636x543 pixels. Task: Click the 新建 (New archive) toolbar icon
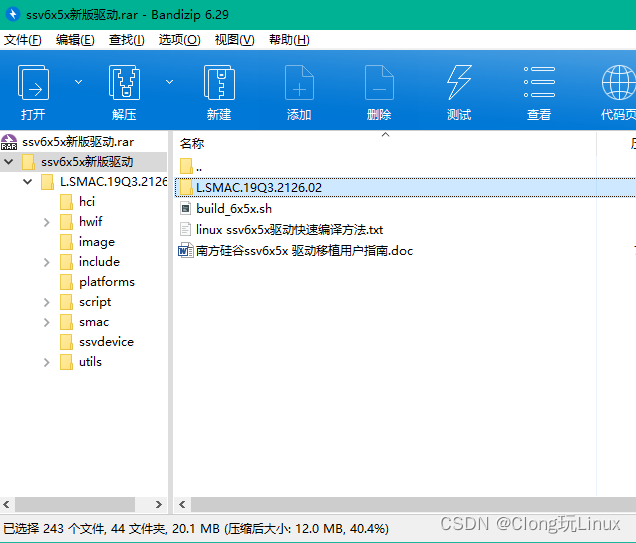point(219,82)
